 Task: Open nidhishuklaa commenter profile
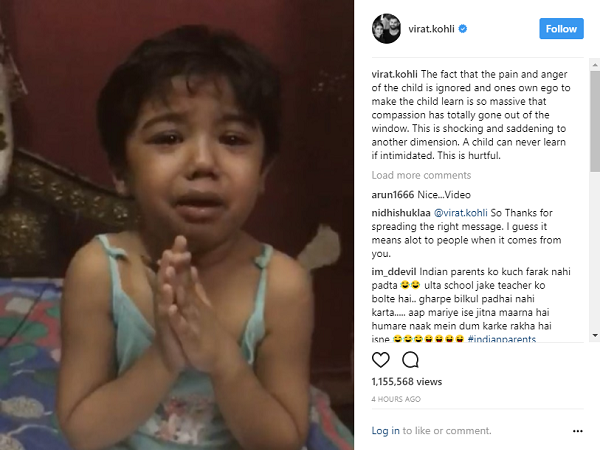tap(401, 213)
